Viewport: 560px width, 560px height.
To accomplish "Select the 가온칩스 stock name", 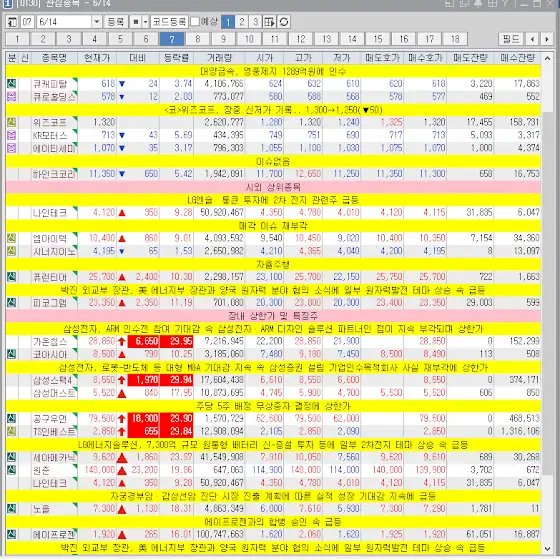I will (50, 341).
